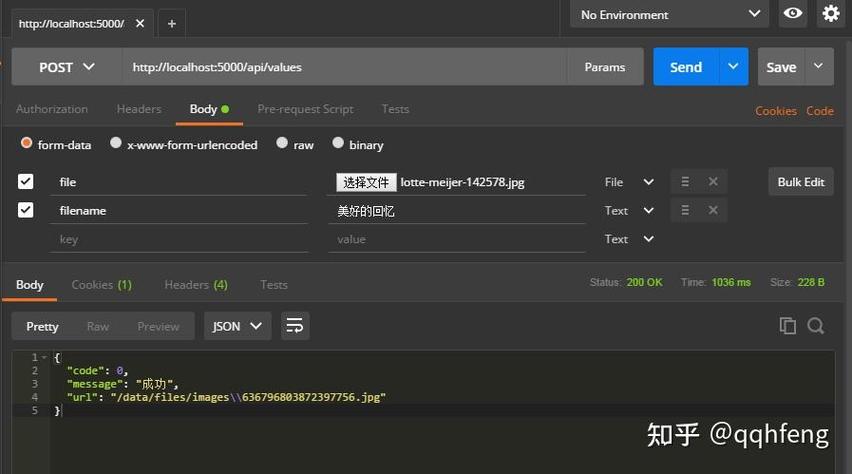852x474 pixels.
Task: Click the 选择文件 choose file button
Action: 366,182
